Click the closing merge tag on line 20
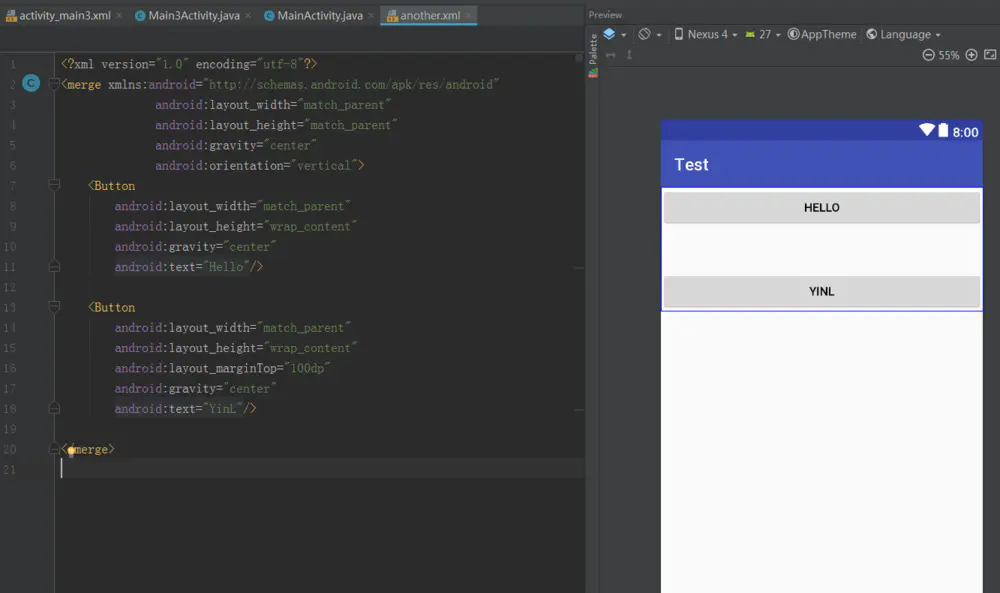The image size is (1000, 593). coord(88,449)
